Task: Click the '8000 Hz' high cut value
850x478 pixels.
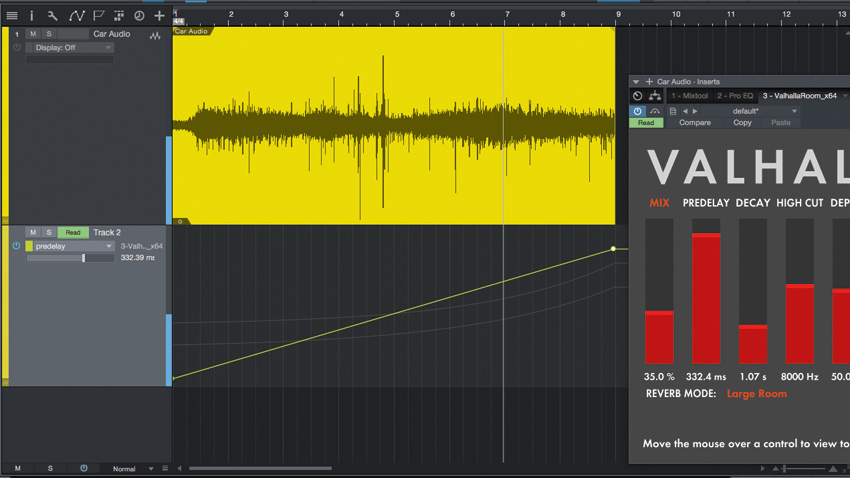Action: 800,377
